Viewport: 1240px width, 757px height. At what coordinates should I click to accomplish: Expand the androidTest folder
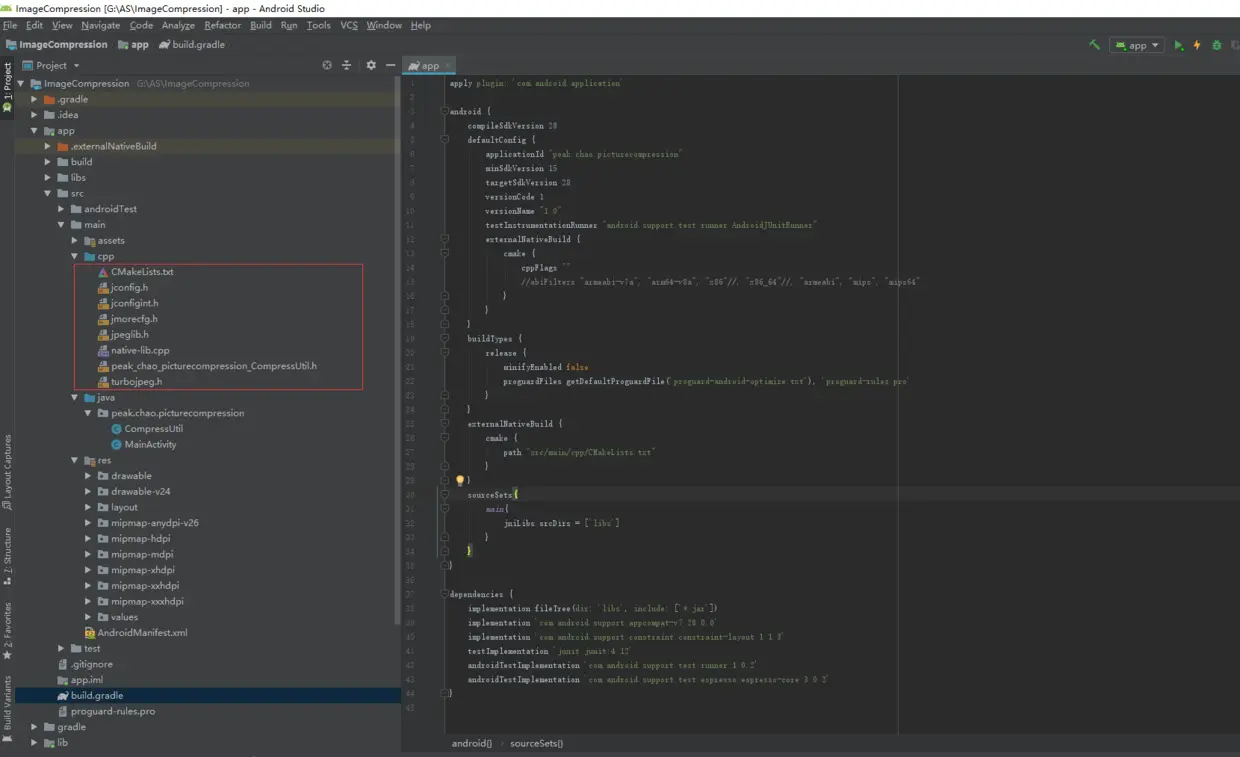pos(62,209)
